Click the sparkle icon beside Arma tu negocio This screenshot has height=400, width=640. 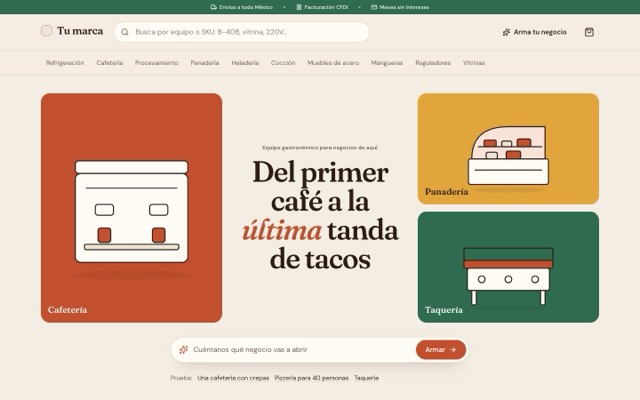[506, 32]
